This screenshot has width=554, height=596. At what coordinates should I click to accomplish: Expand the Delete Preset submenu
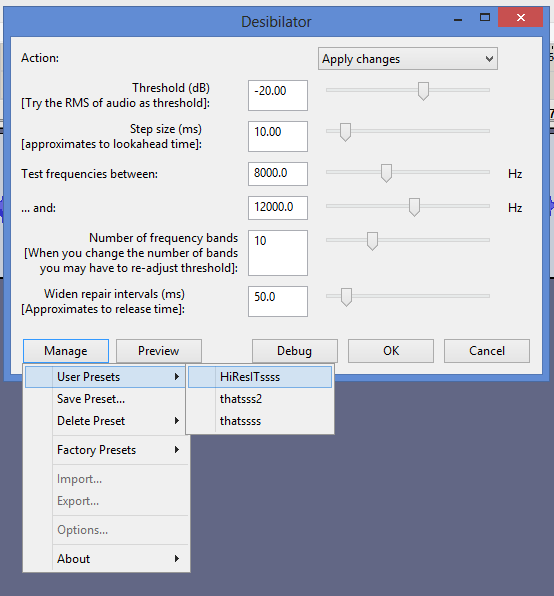point(106,421)
